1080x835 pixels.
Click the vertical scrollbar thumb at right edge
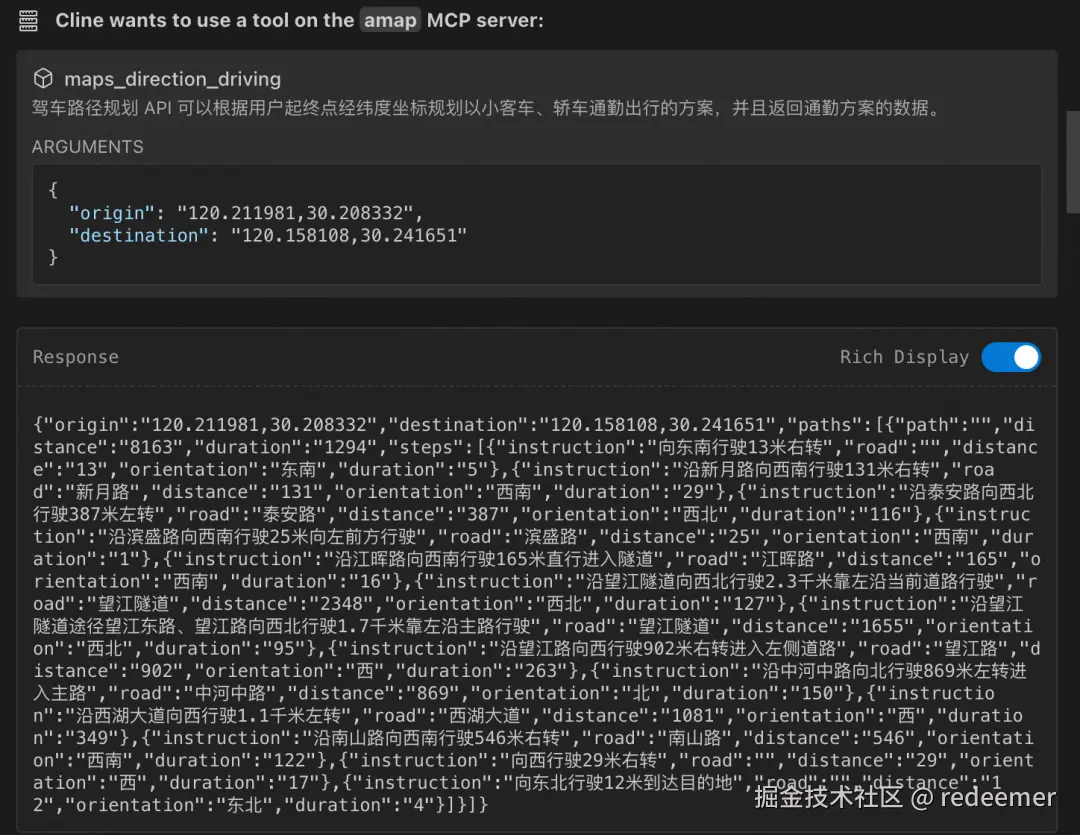point(1072,162)
